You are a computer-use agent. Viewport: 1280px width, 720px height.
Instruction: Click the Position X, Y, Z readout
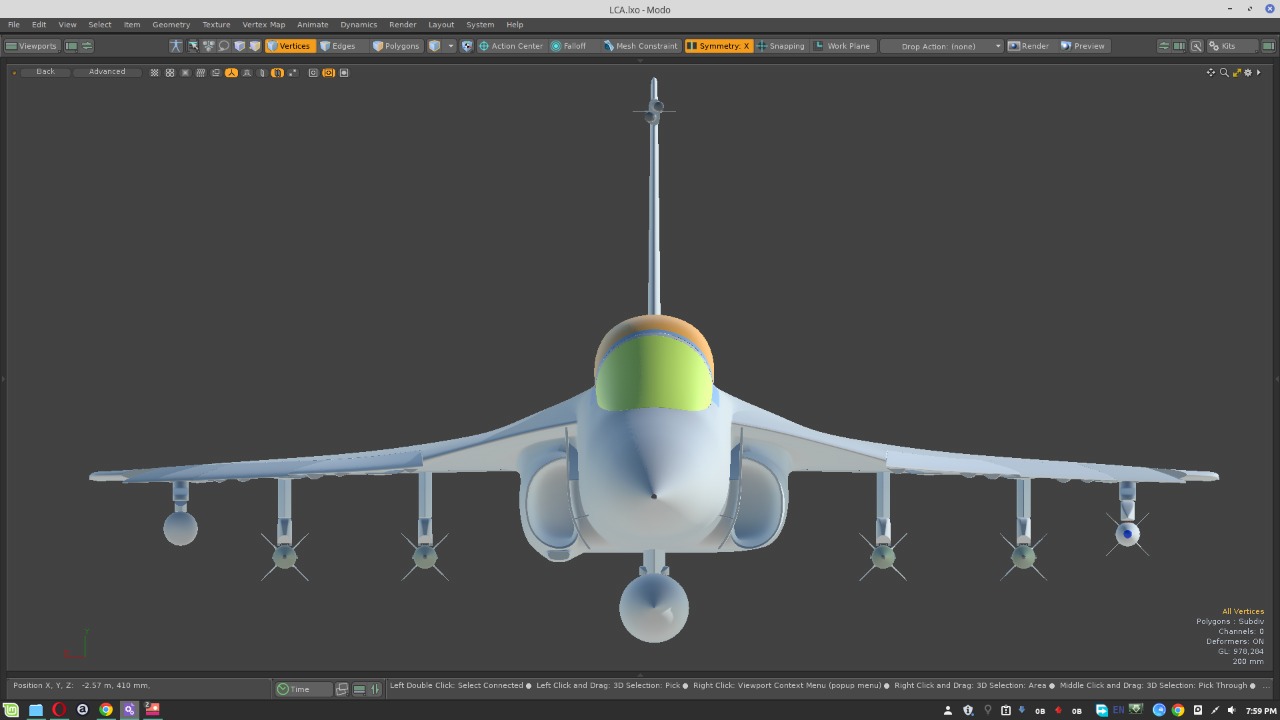point(82,686)
